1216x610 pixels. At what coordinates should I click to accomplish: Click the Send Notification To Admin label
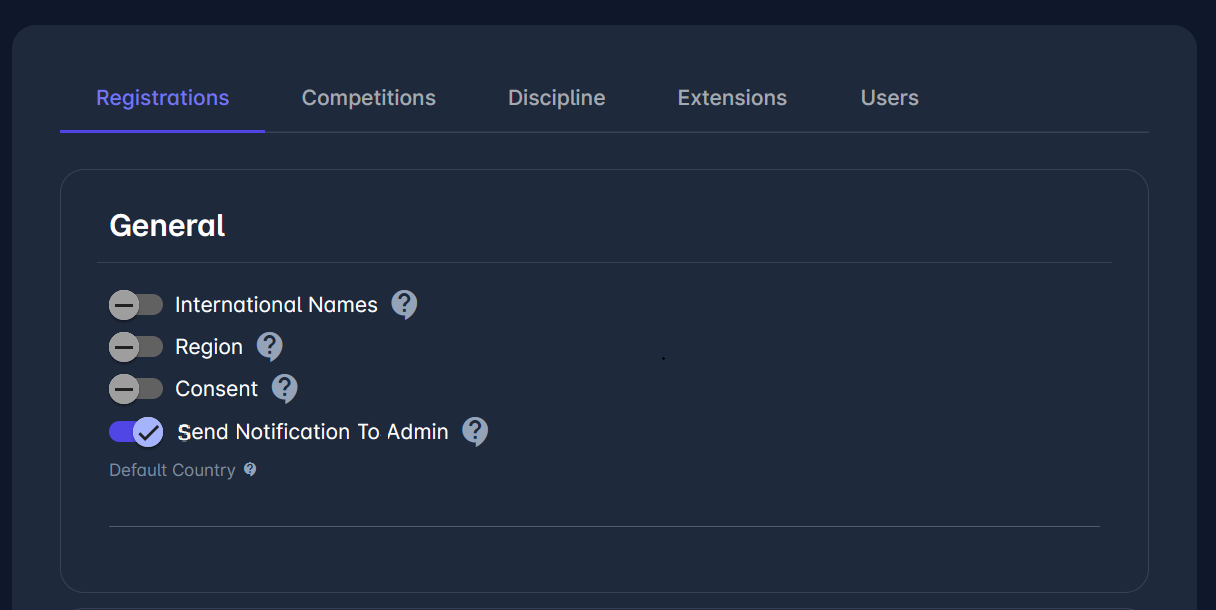[313, 432]
